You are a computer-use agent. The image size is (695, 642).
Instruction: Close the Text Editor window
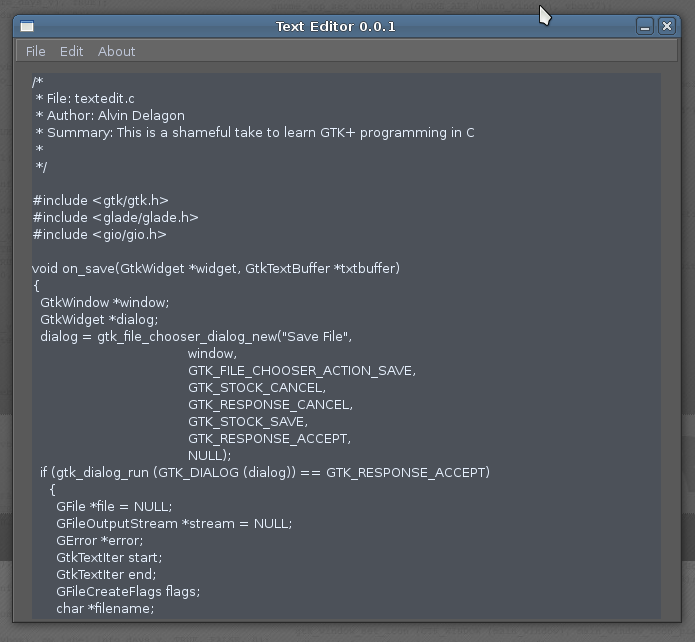click(667, 26)
